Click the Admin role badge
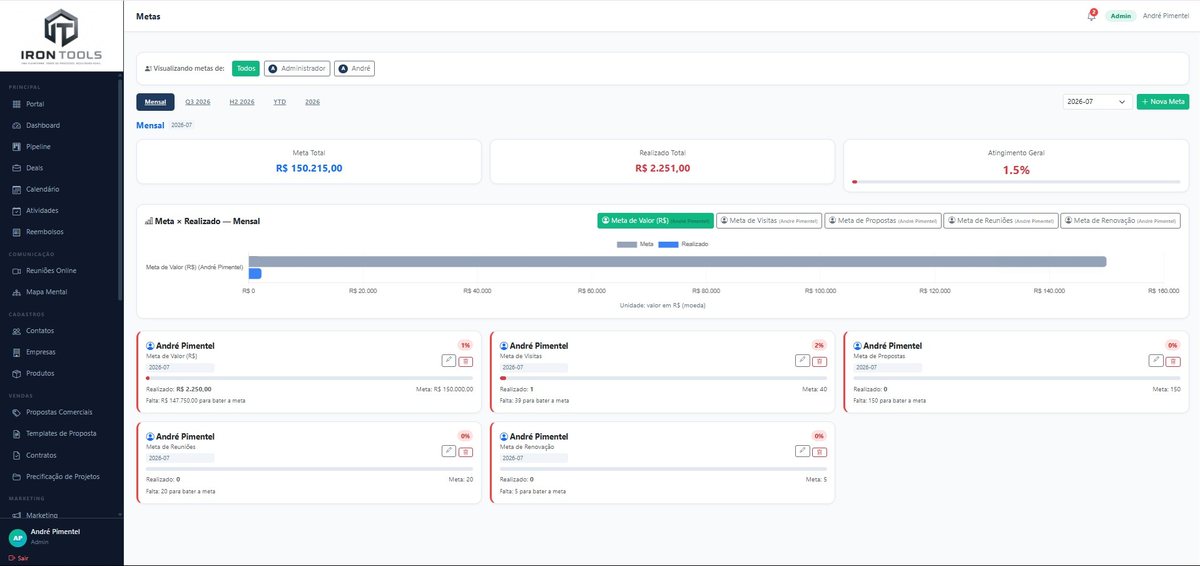The height and width of the screenshot is (566, 1200). 1120,16
